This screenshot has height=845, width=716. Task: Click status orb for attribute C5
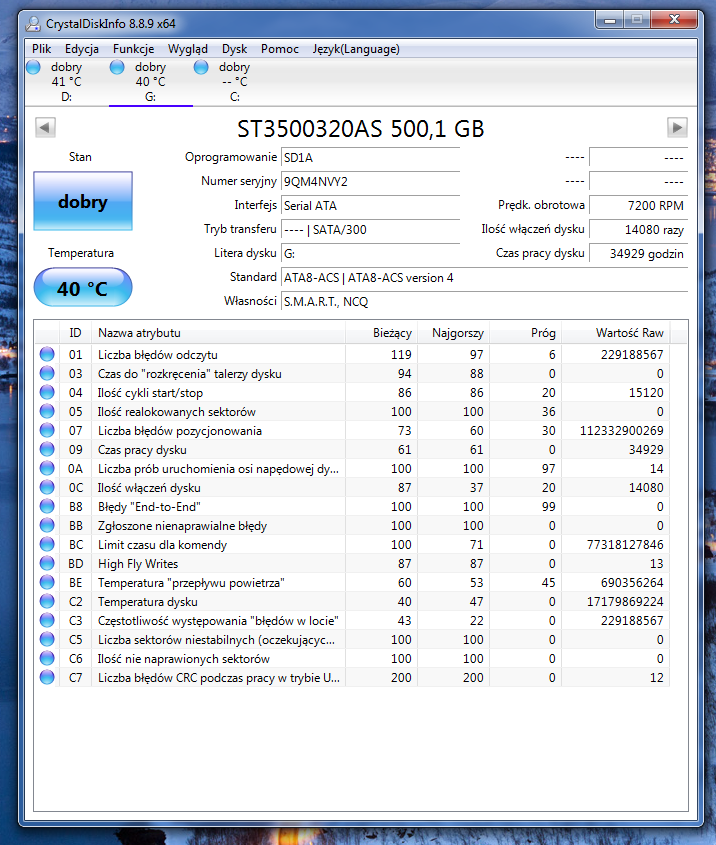click(47, 639)
